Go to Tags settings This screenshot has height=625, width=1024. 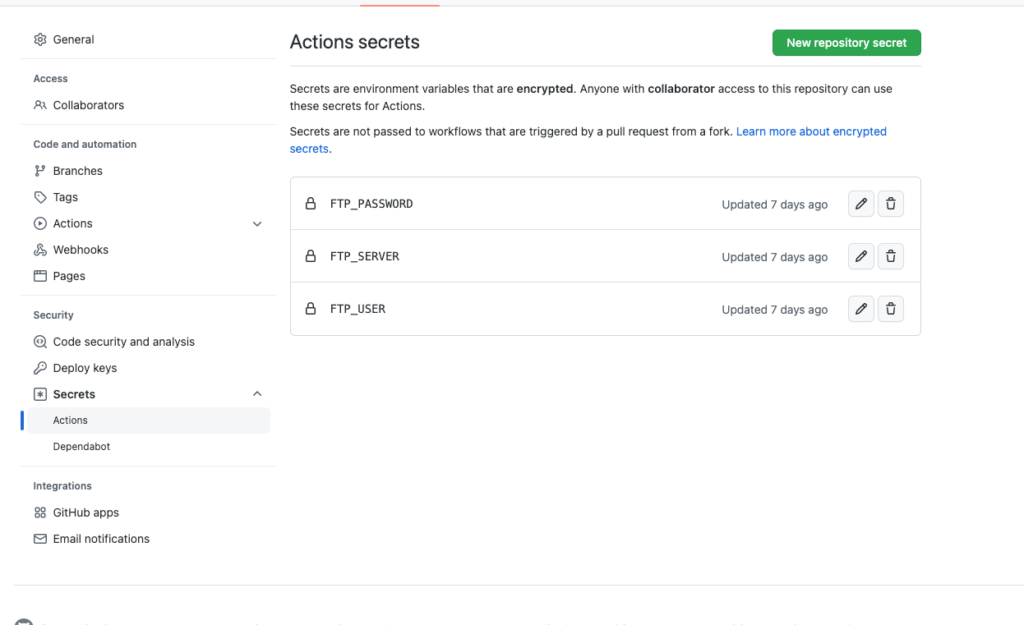[x=65, y=198]
